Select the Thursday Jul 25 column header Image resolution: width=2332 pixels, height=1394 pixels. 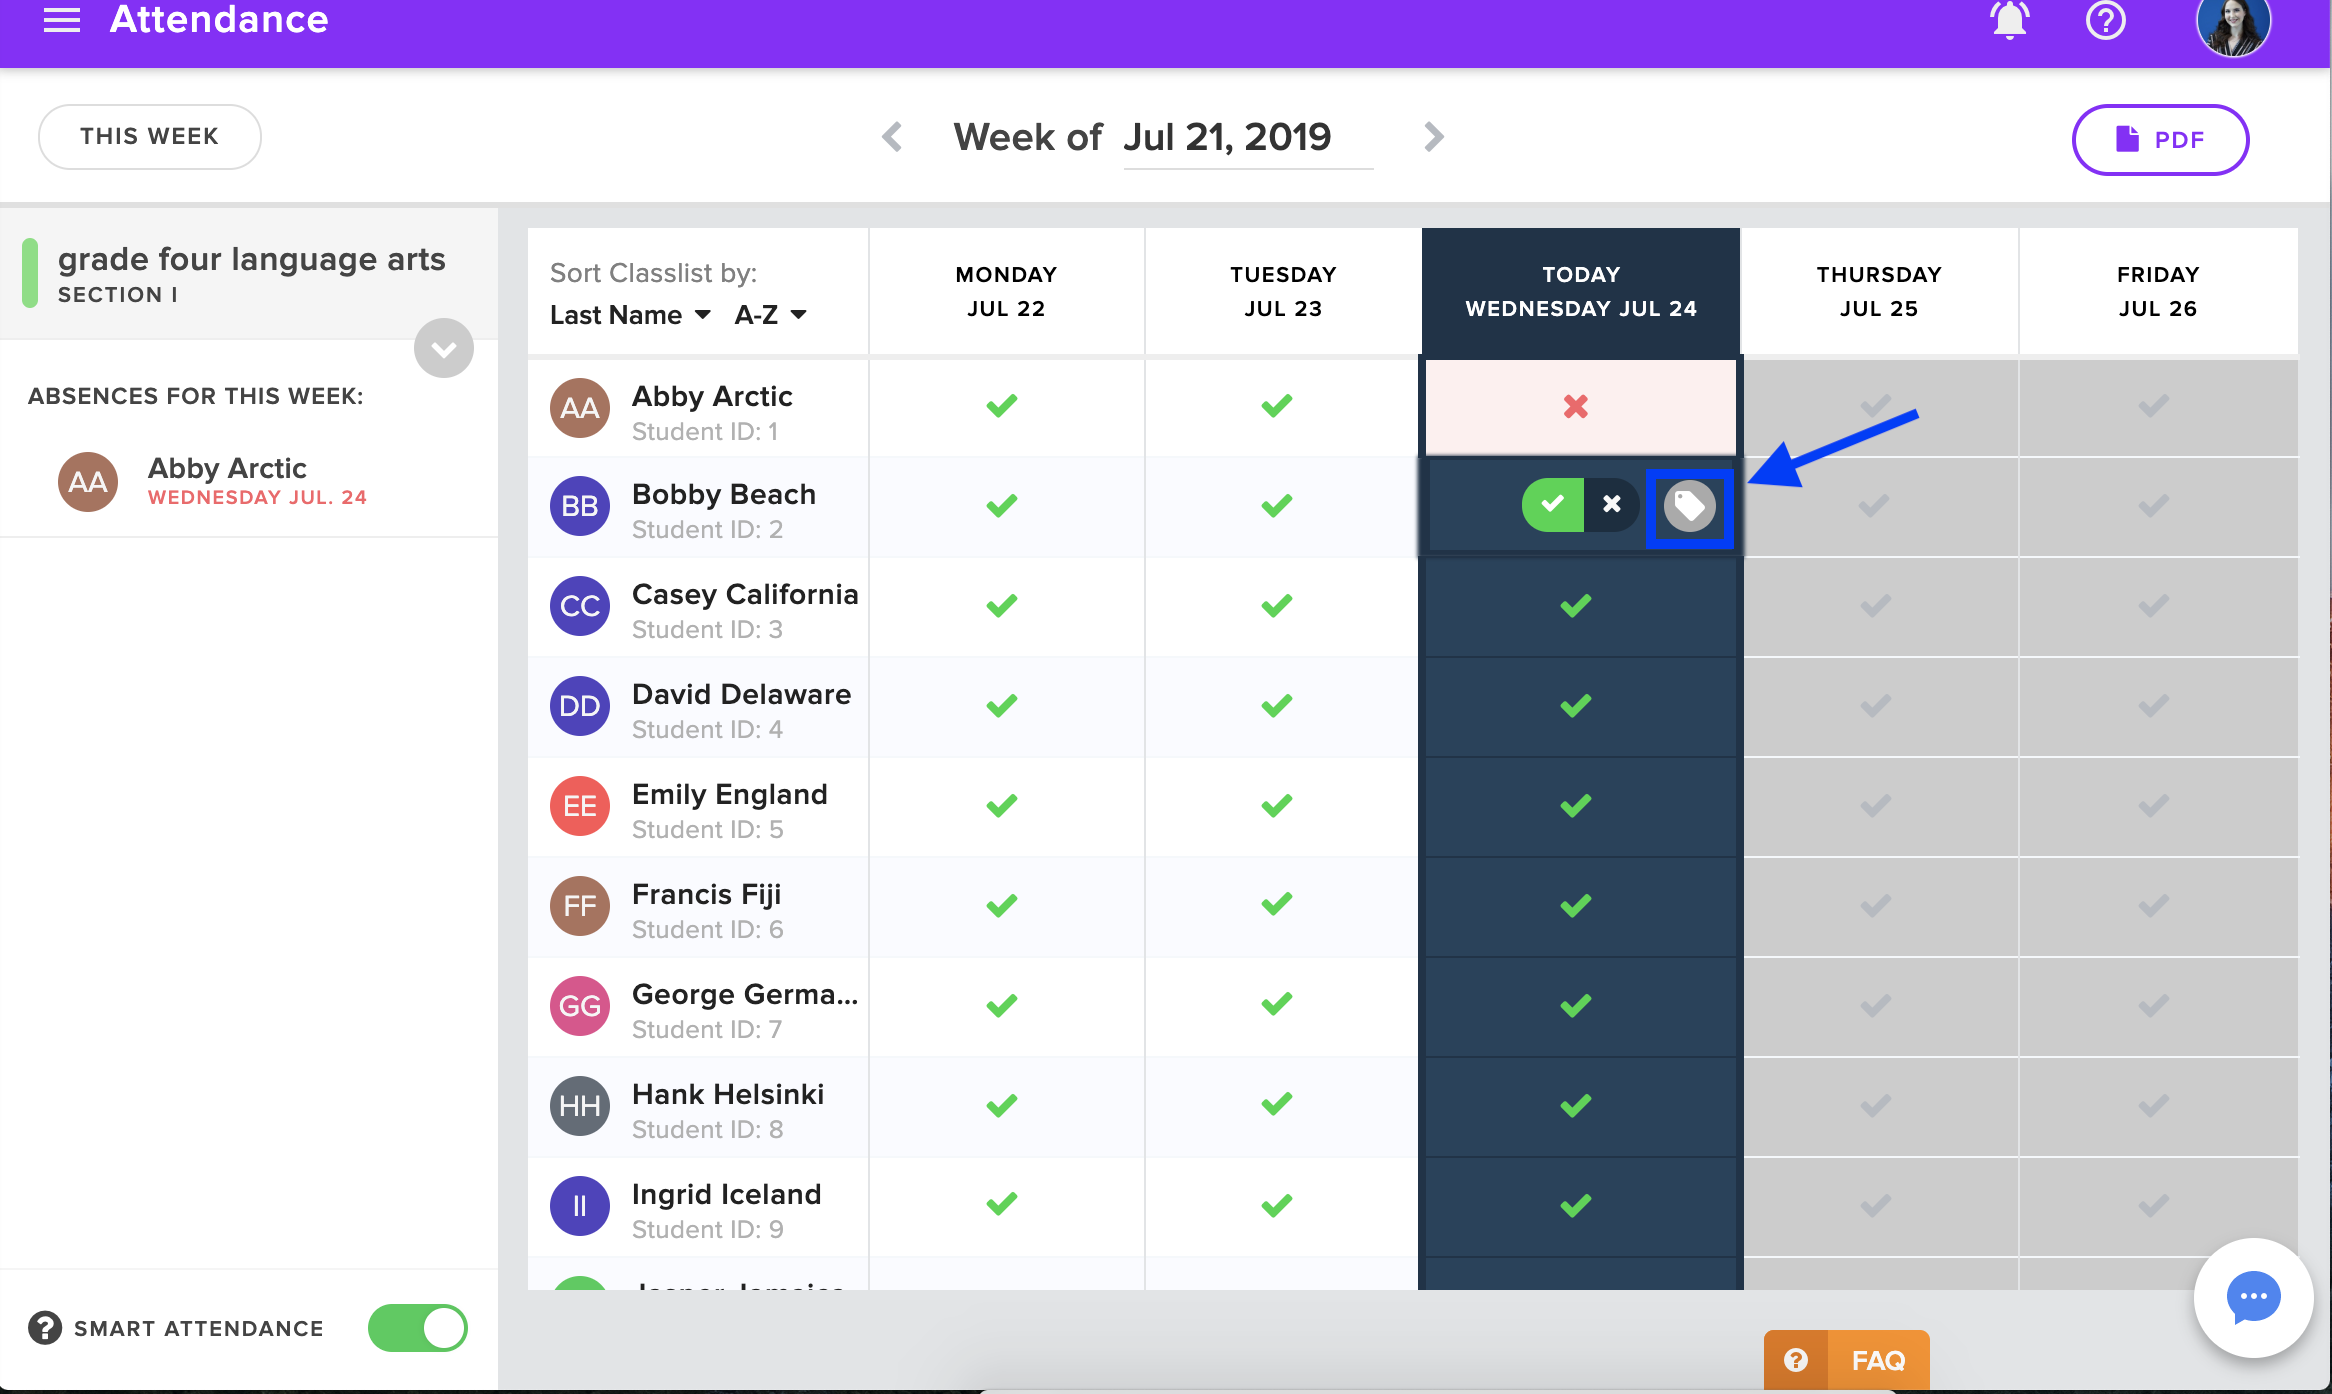(1878, 291)
